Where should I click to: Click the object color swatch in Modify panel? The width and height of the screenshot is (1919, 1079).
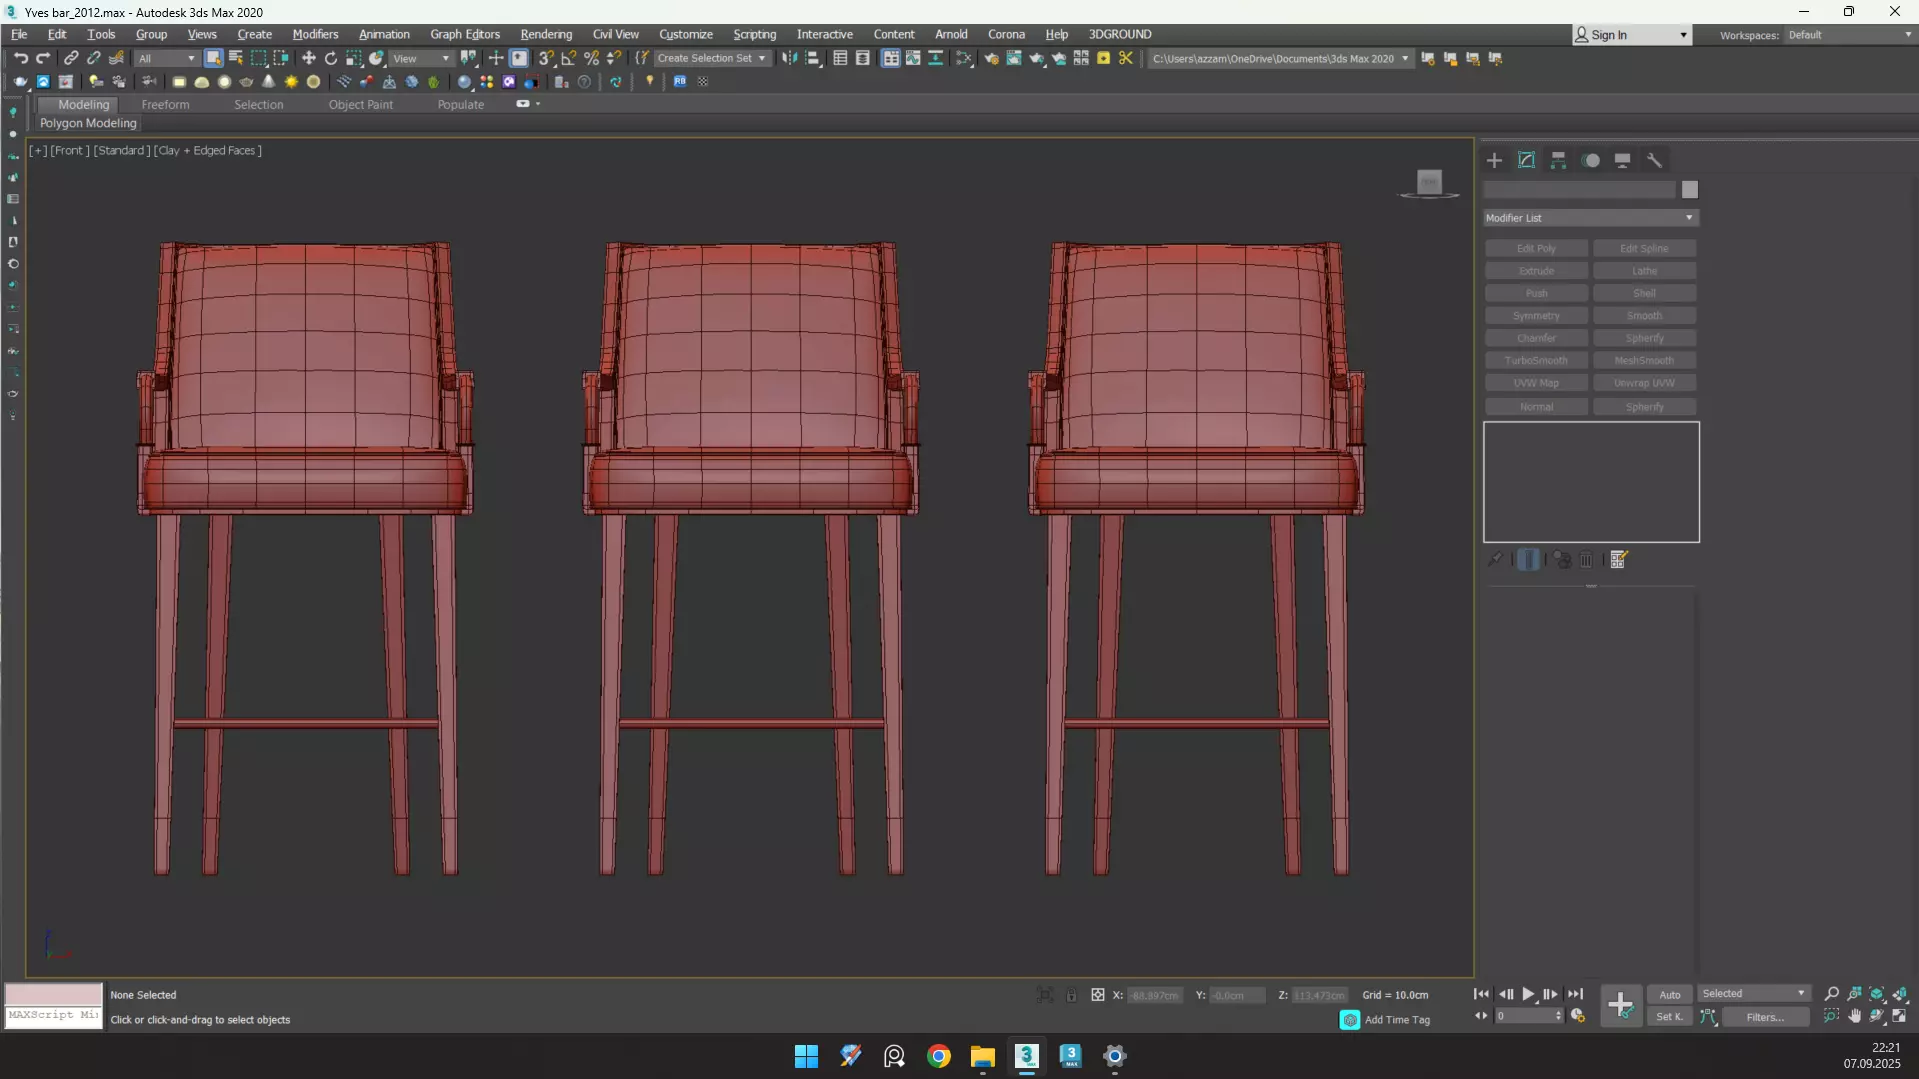click(x=1689, y=190)
